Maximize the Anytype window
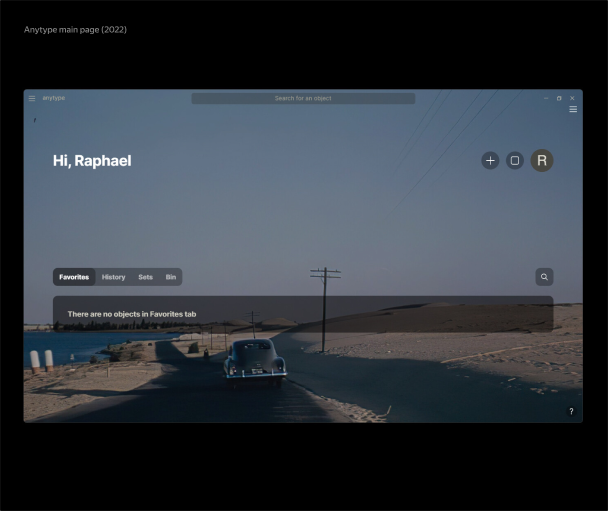 point(559,98)
